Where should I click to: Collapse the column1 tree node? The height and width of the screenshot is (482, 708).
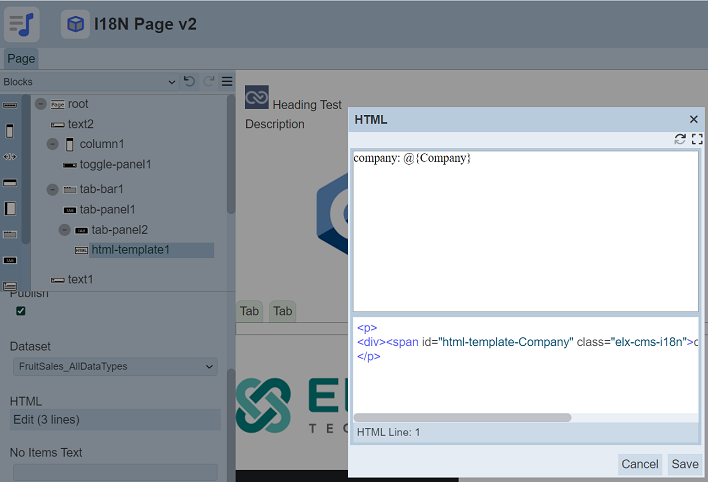[53, 144]
